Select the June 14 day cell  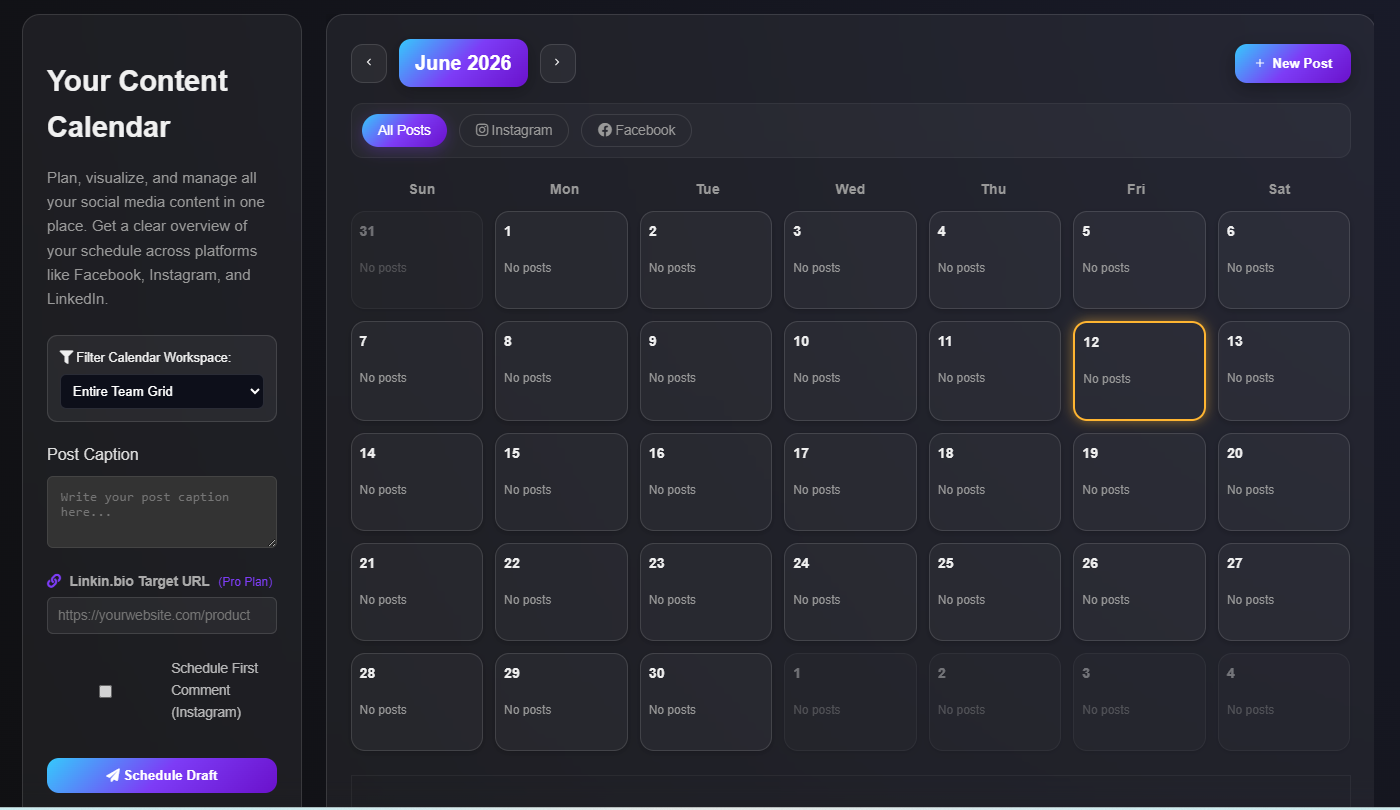pyautogui.click(x=417, y=482)
